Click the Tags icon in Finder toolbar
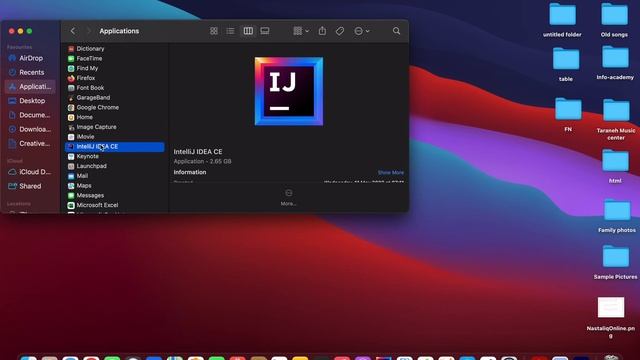 [x=340, y=31]
